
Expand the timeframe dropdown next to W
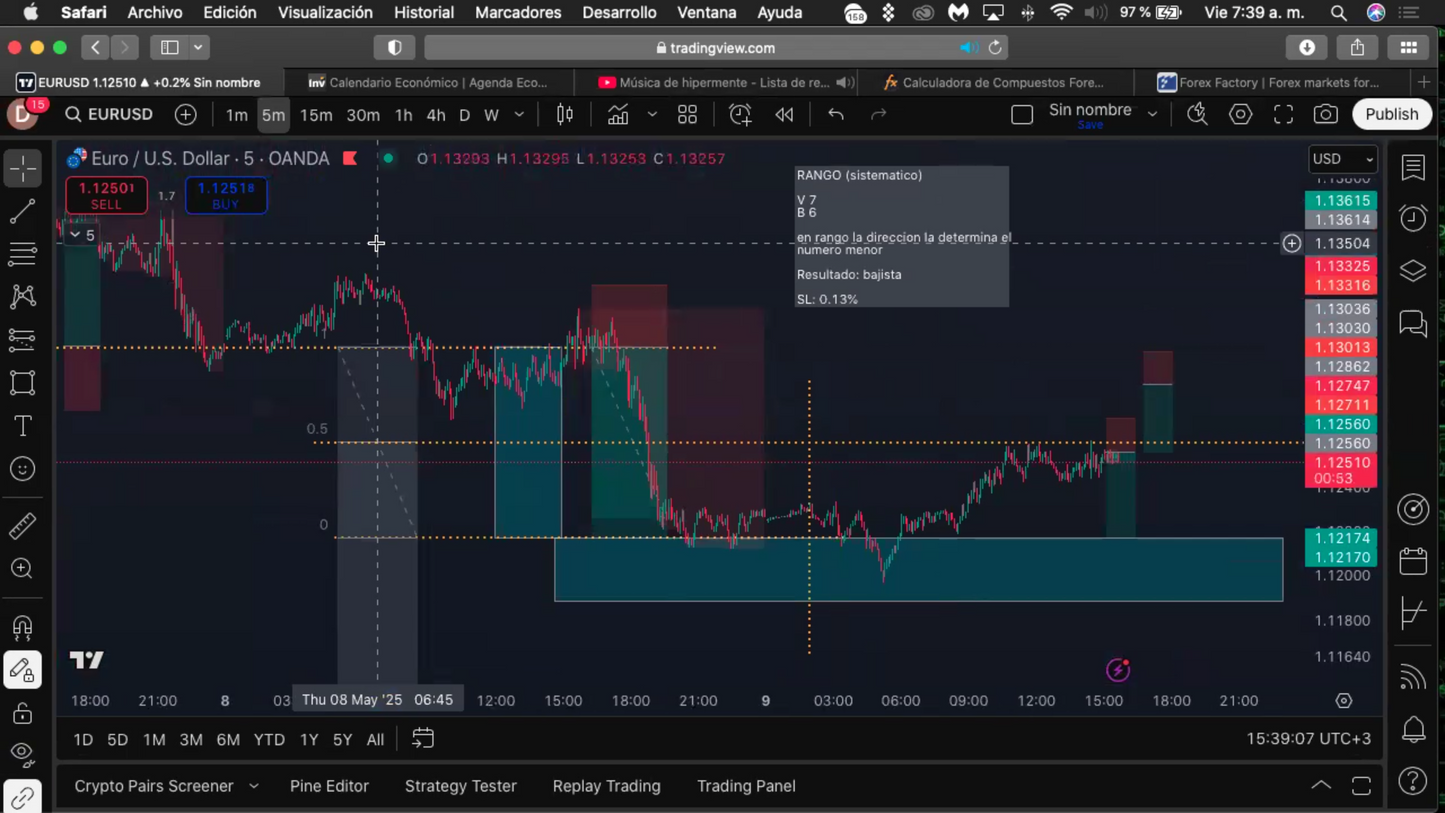(x=518, y=114)
